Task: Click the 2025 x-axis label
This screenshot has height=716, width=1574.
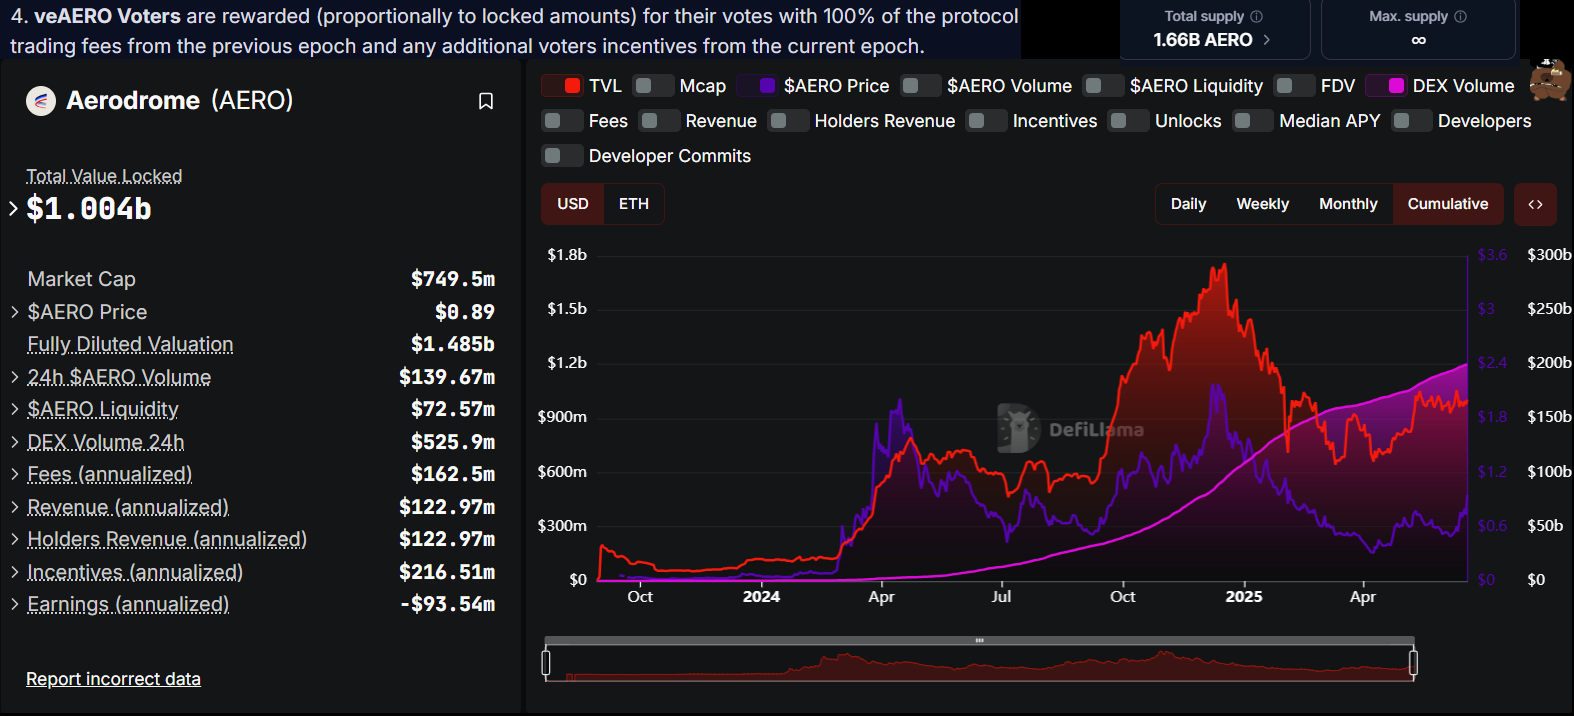Action: 1244,596
